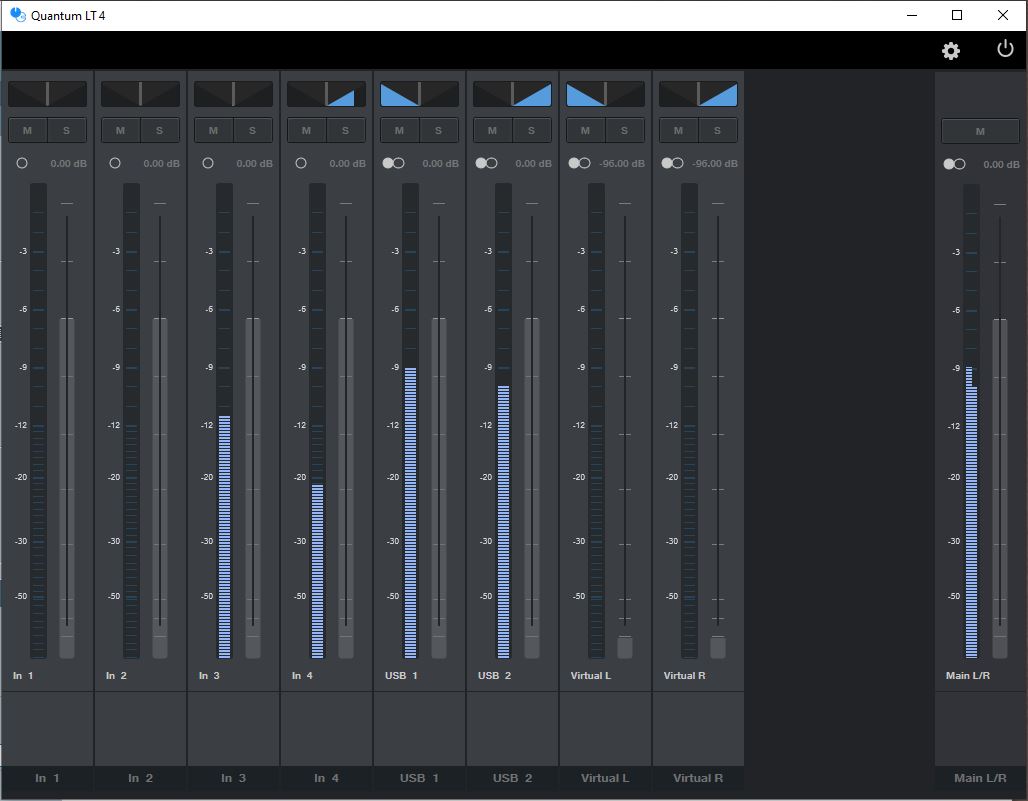The width and height of the screenshot is (1028, 801).
Task: Close the Quantum LT 4 window
Action: [1002, 15]
